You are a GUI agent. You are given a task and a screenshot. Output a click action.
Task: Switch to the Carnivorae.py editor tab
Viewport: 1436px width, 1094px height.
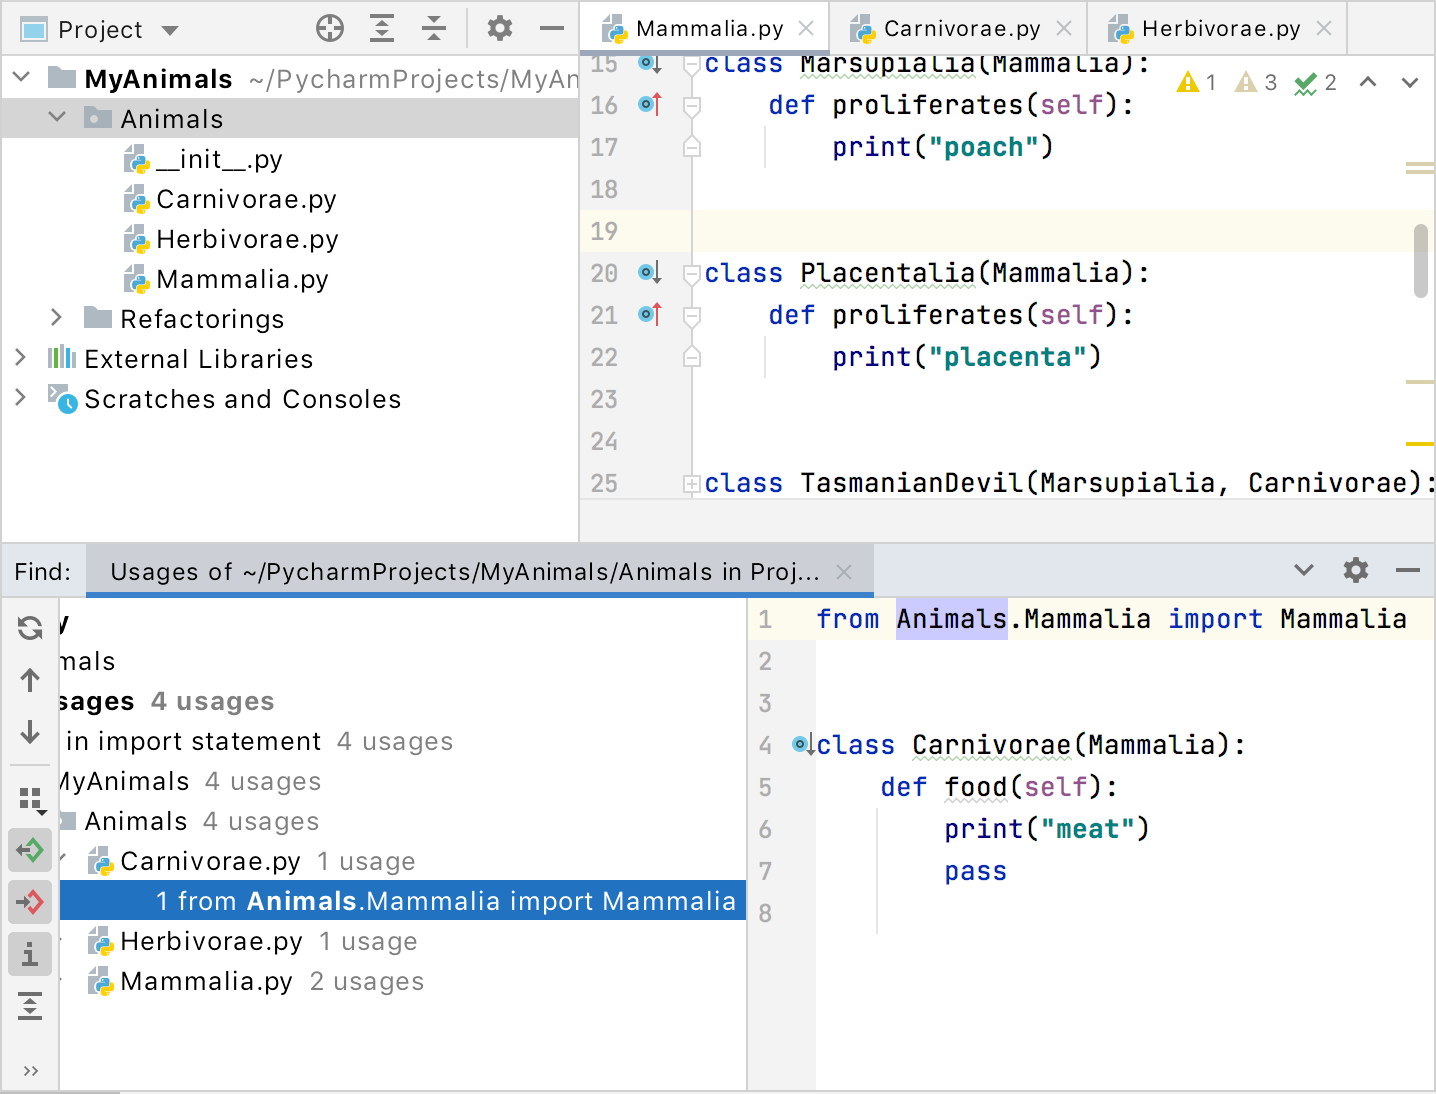pyautogui.click(x=961, y=29)
